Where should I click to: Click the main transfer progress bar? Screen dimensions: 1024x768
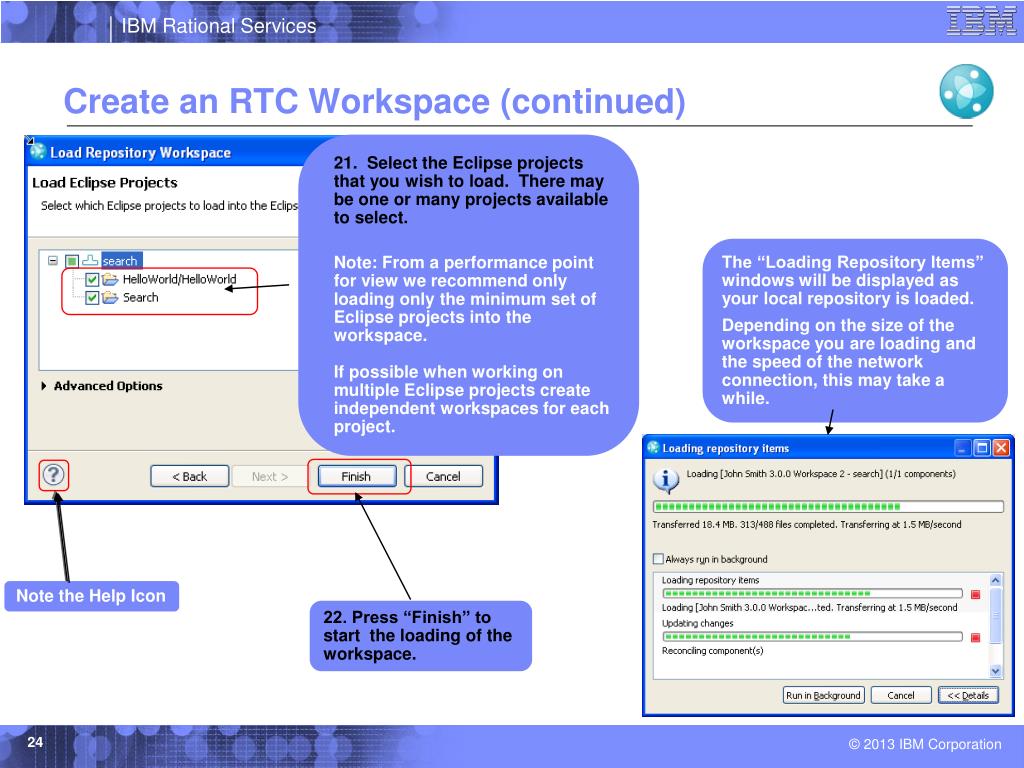coord(827,507)
